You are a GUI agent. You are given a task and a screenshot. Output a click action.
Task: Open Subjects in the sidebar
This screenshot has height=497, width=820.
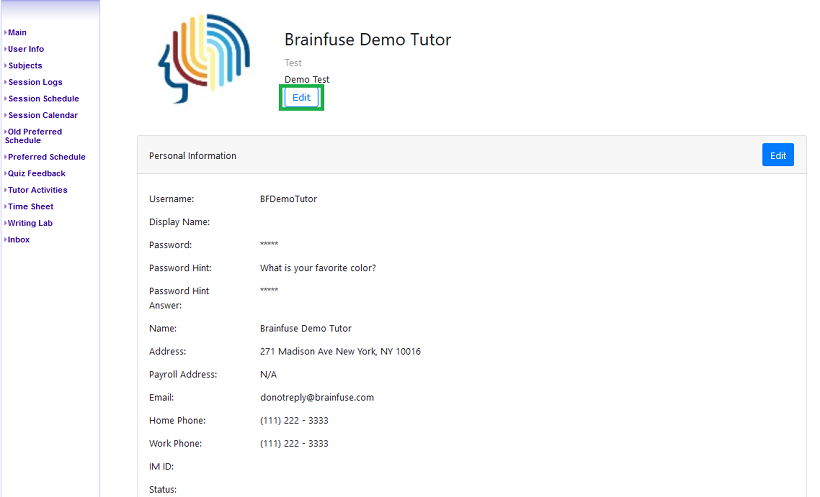(25, 66)
